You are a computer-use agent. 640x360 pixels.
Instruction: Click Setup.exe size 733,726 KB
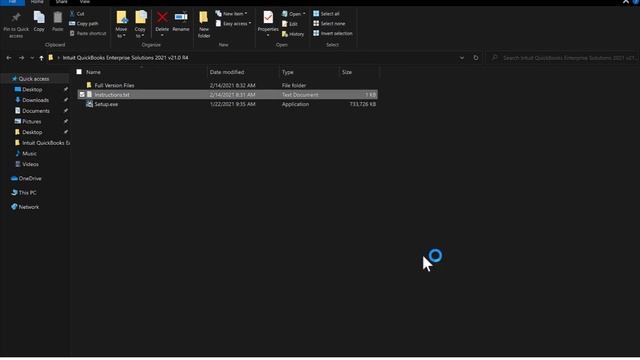pyautogui.click(x=362, y=104)
